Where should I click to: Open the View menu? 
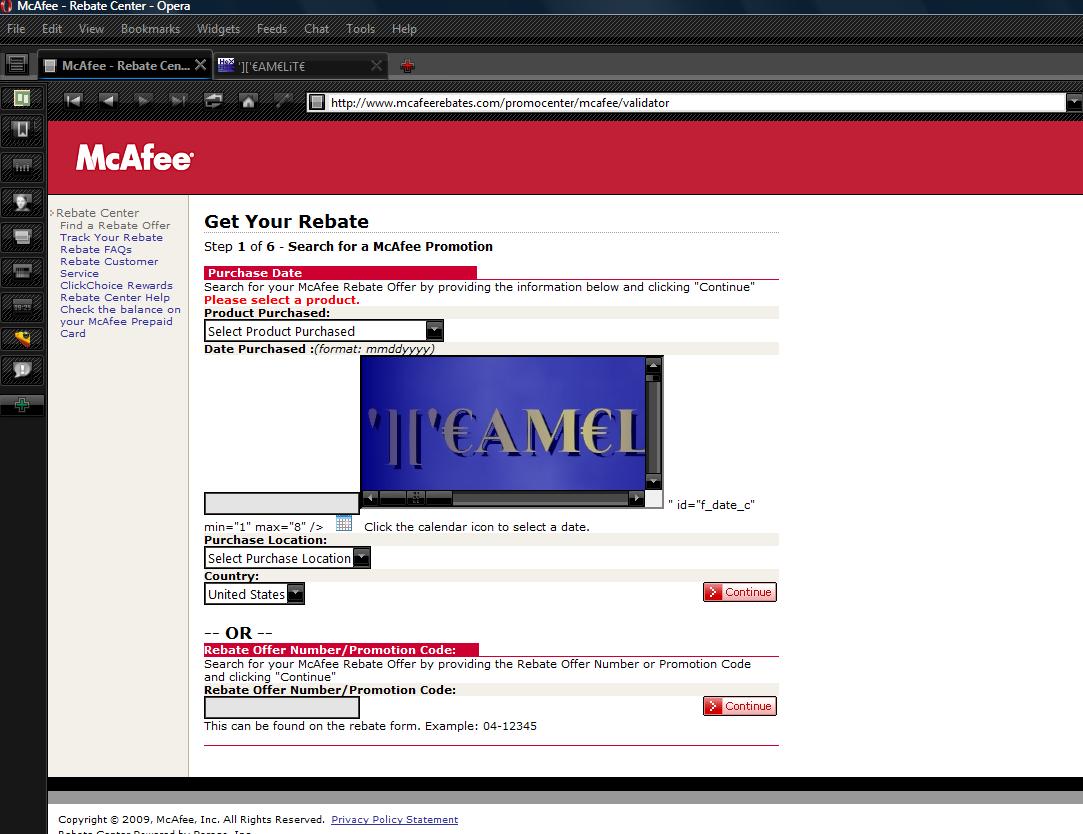click(x=91, y=29)
